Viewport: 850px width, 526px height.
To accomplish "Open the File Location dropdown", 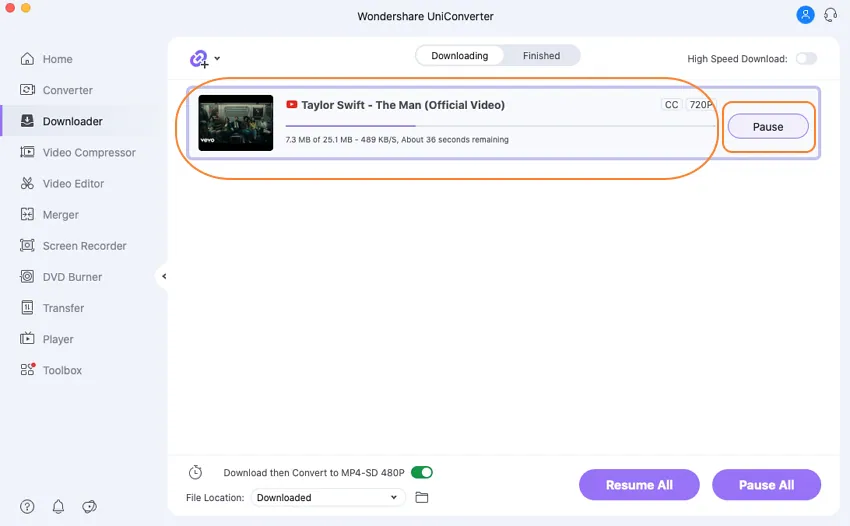I will point(328,497).
